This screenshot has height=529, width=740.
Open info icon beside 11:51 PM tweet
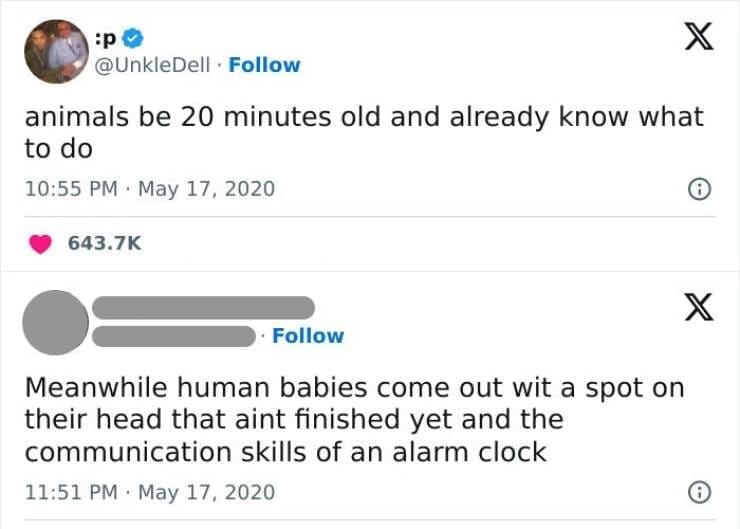(x=701, y=493)
